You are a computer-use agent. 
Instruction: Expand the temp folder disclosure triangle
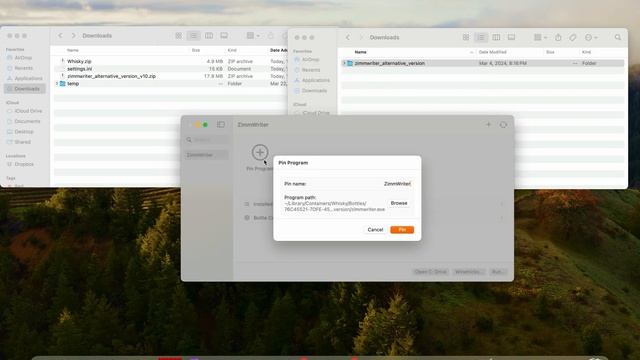point(57,83)
